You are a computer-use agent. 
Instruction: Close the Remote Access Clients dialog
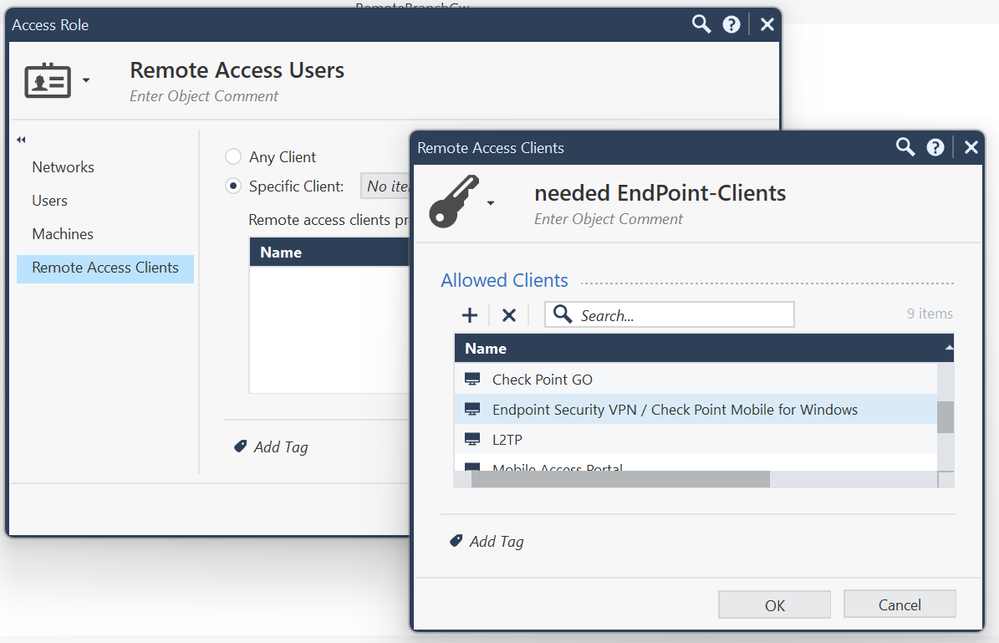click(x=971, y=147)
